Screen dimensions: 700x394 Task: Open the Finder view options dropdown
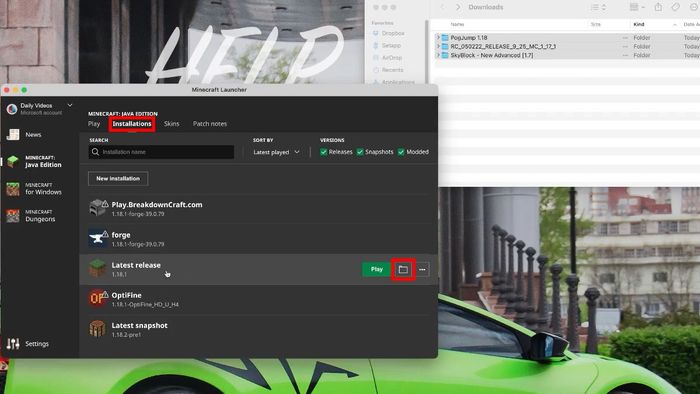(598, 7)
